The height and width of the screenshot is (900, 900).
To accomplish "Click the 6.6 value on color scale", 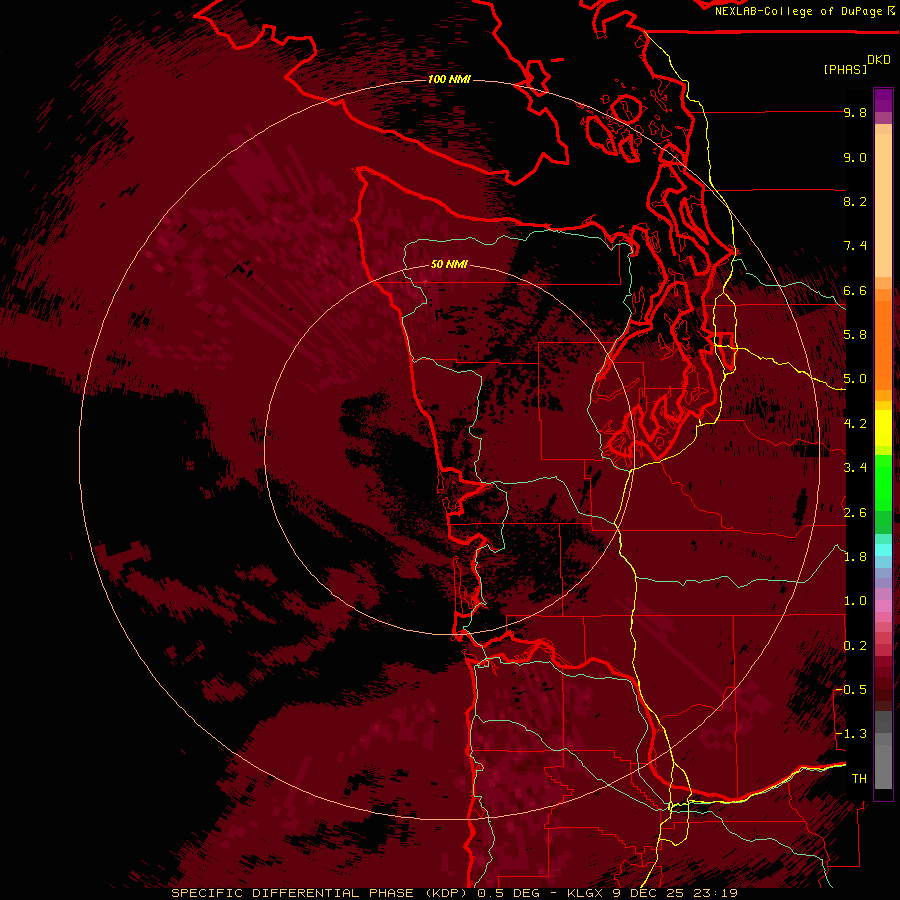I will [855, 290].
